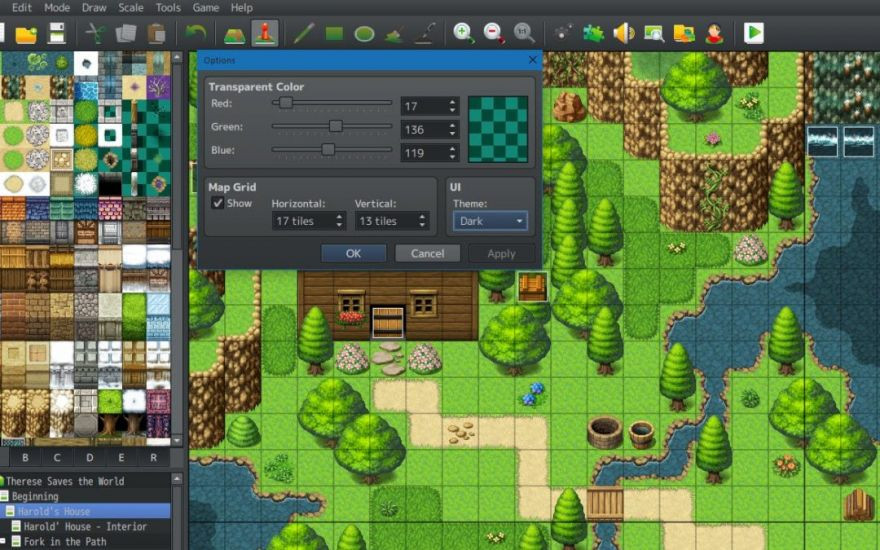Screen dimensions: 880x550
Task: Switch to tileset tab B
Action: coord(25,457)
